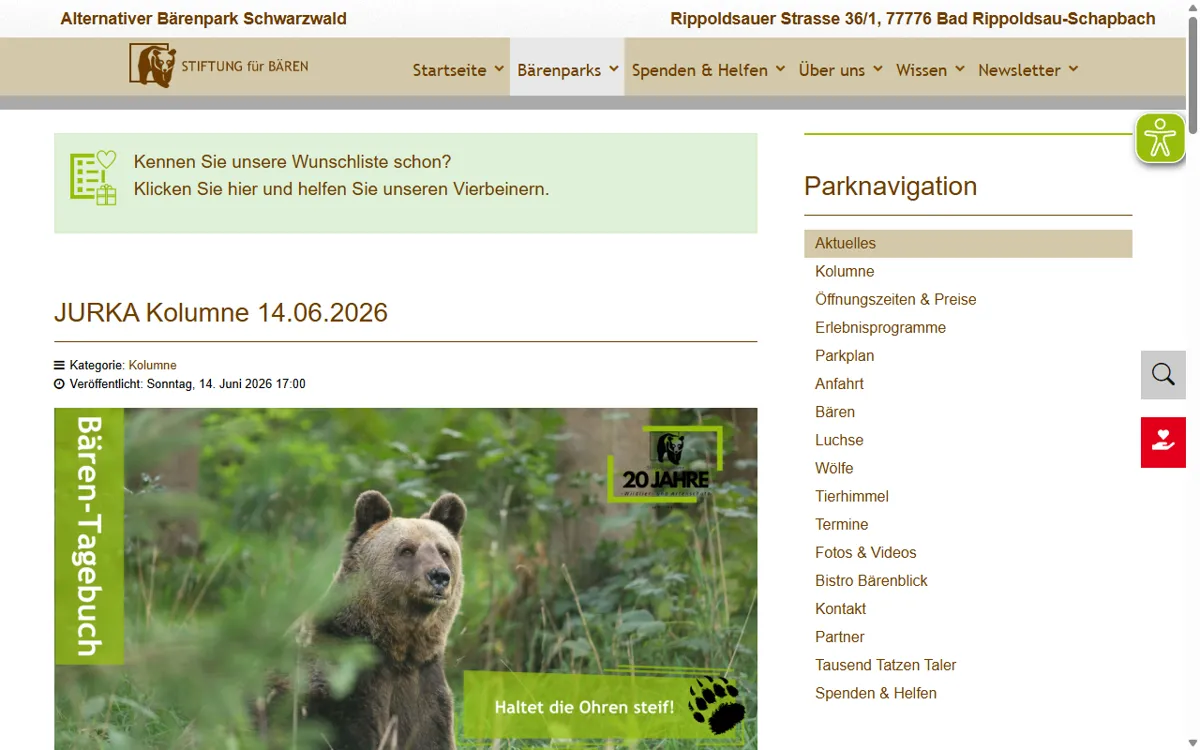This screenshot has height=750, width=1200.
Task: Expand the Über uns menu chevron
Action: (x=878, y=69)
